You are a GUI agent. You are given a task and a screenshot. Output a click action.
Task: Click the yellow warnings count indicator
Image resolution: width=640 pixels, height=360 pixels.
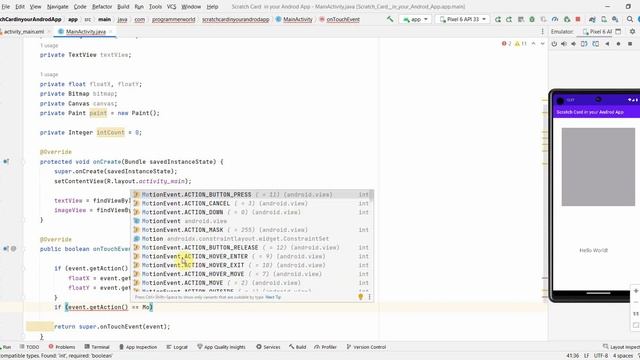pos(521,44)
